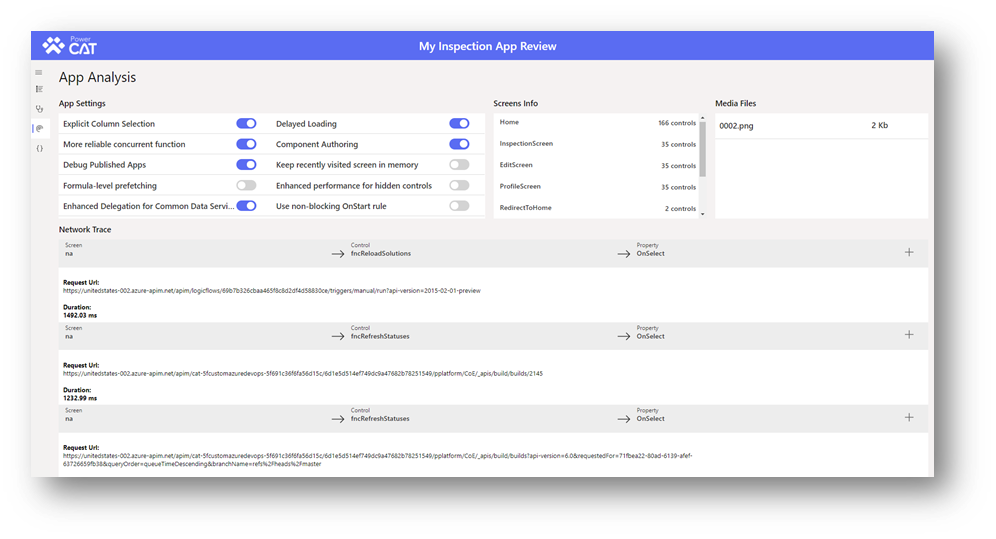Enable Formula-level prefetching toggle
Viewport: 996px width, 539px height.
246,185
